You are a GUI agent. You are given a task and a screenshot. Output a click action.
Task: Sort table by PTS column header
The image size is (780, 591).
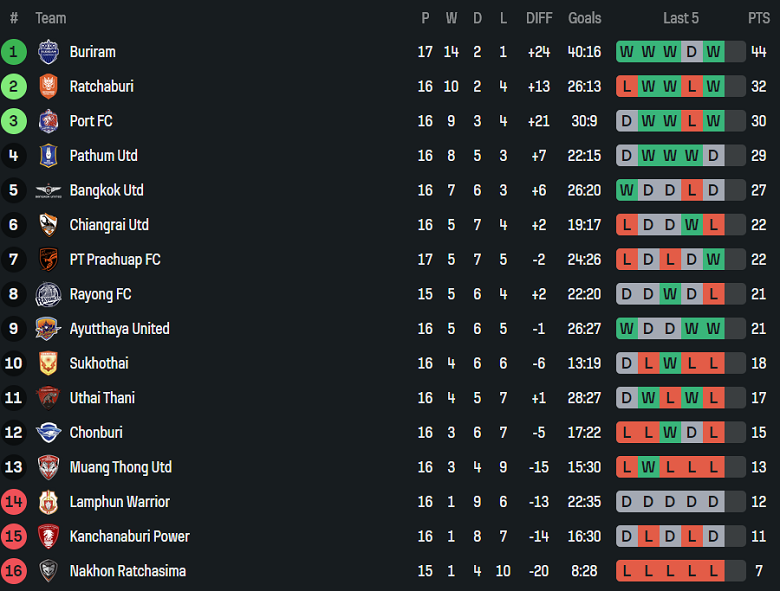point(758,18)
